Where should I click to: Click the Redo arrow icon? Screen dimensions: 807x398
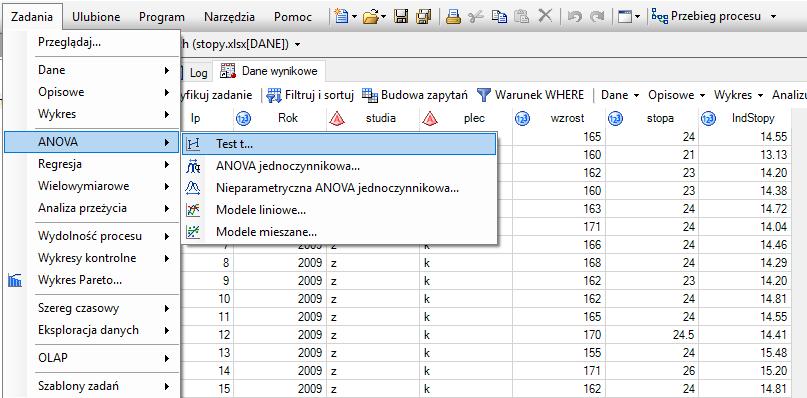(x=597, y=17)
